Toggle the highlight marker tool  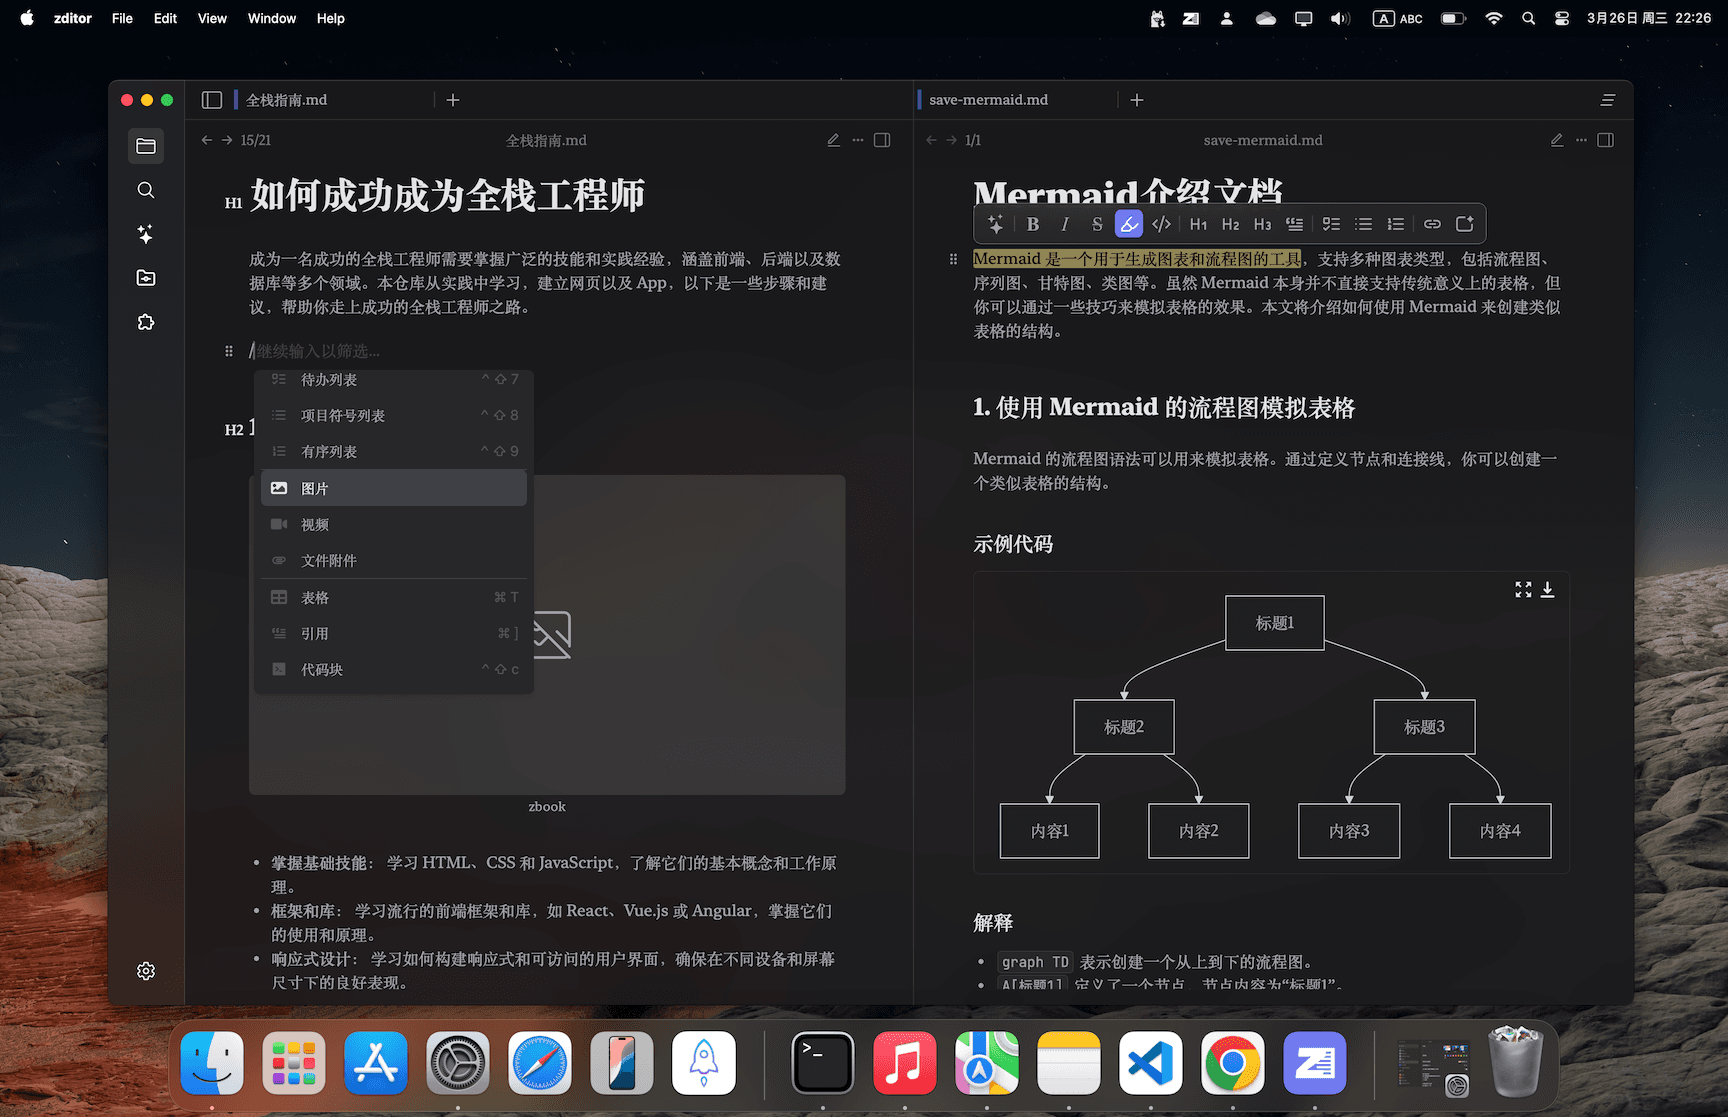1129,224
